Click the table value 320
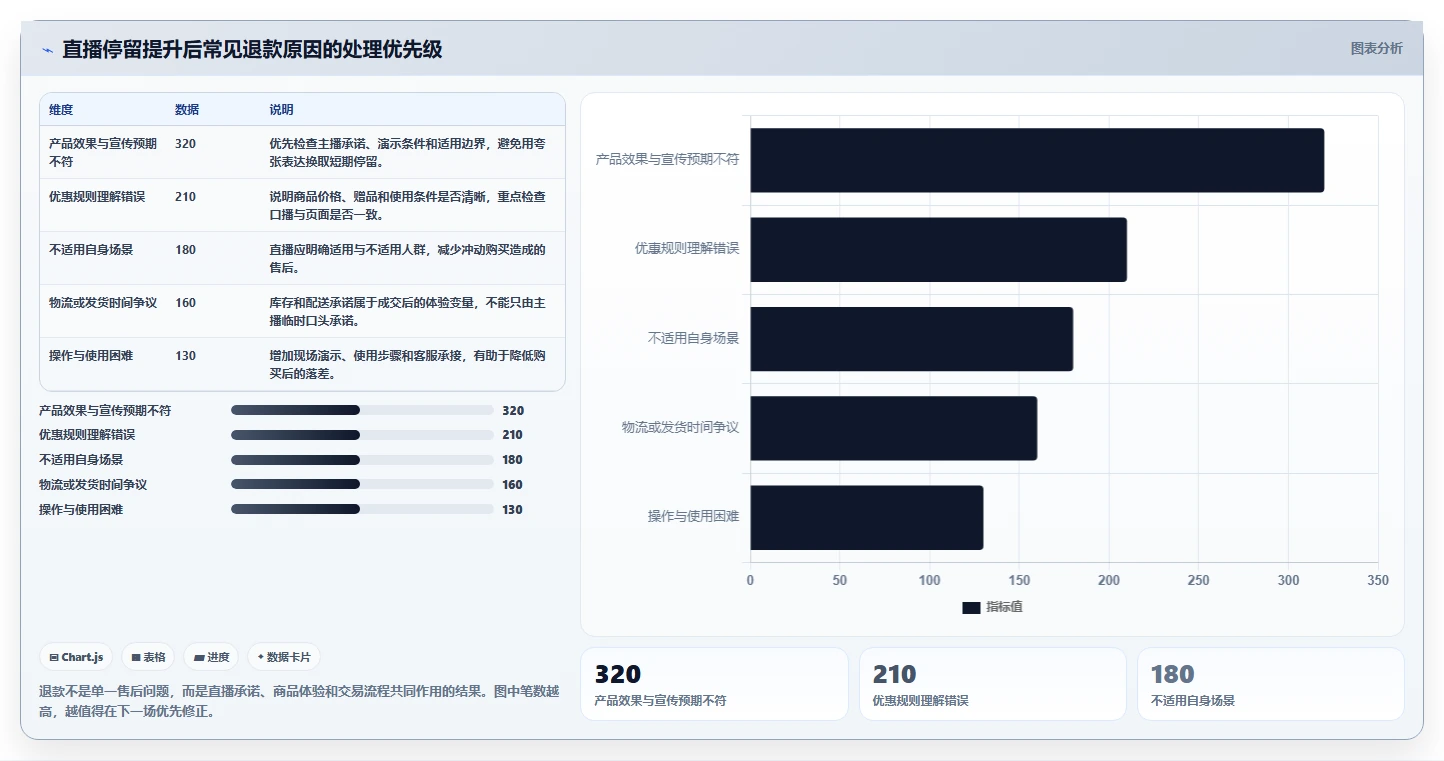The width and height of the screenshot is (1444, 761). coord(185,143)
